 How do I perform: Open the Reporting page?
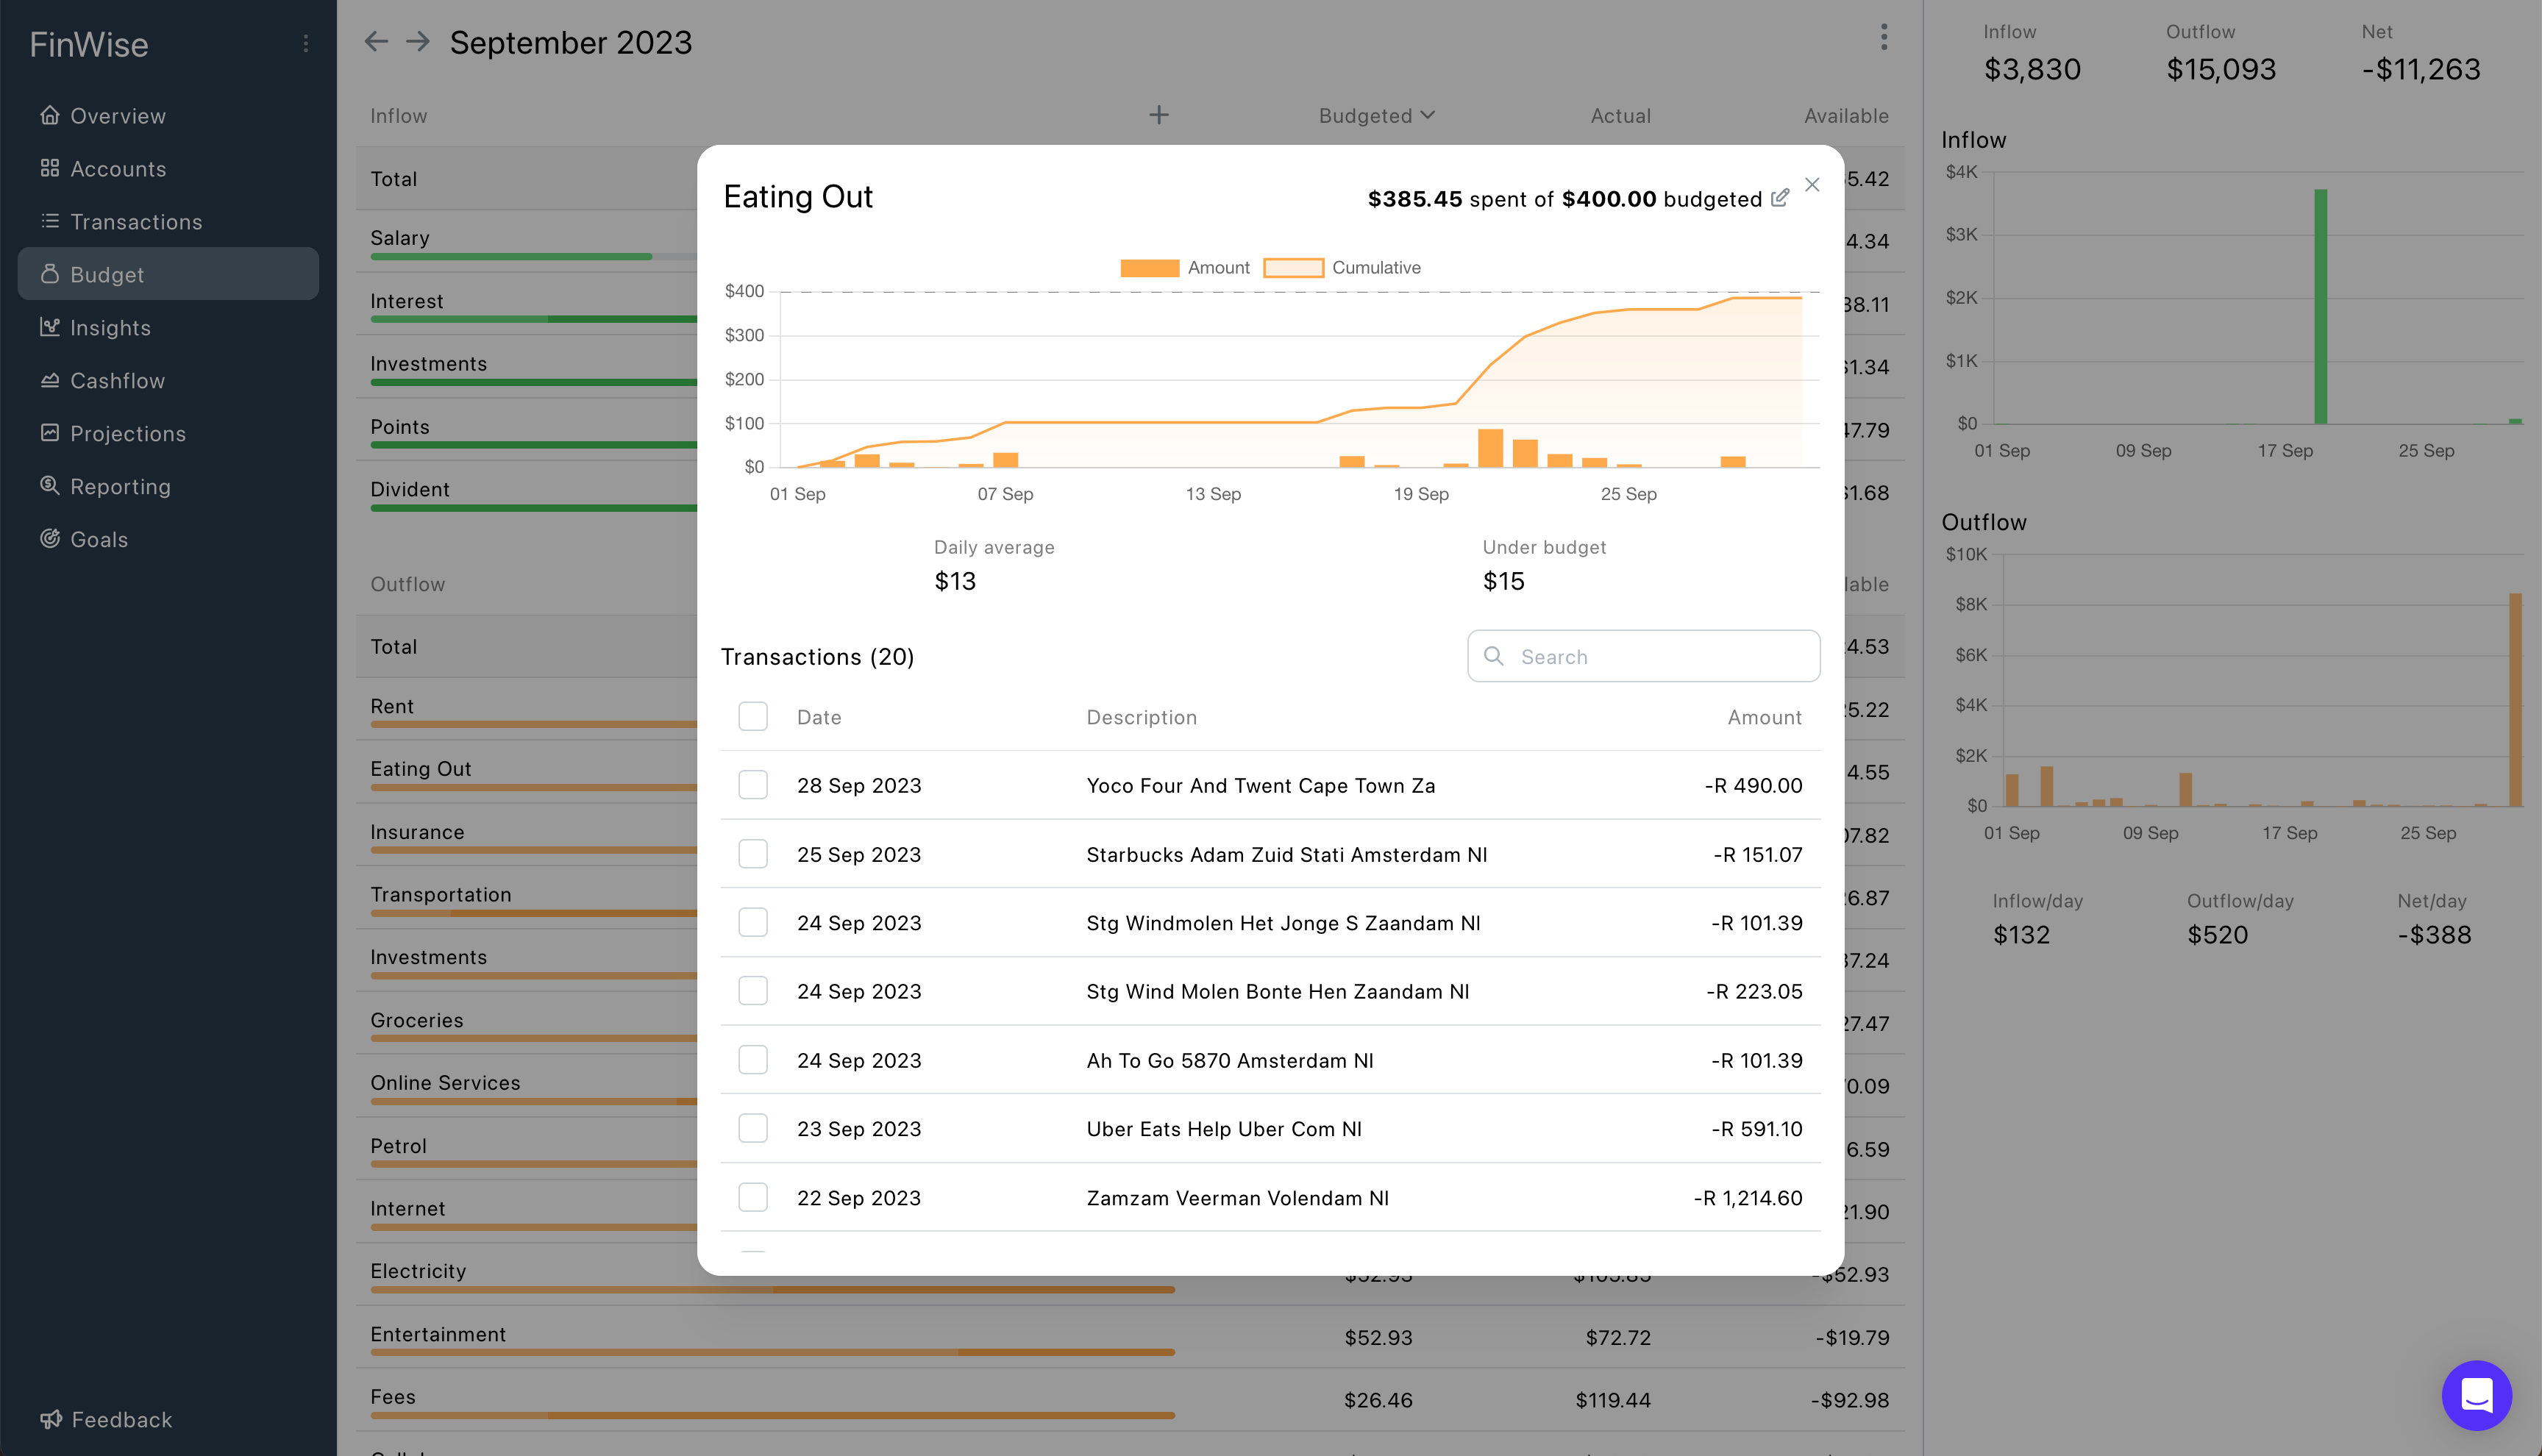(168, 487)
